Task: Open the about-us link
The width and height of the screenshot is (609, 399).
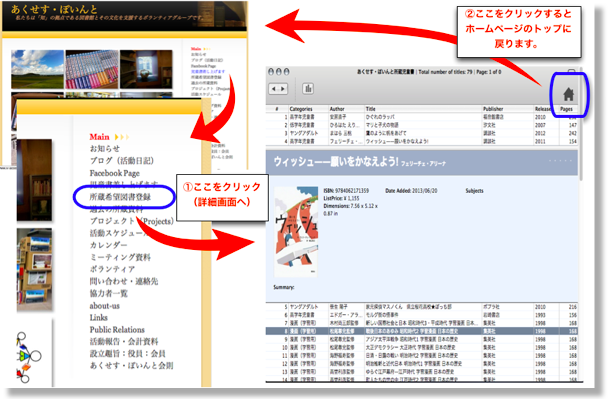Action: [x=104, y=306]
